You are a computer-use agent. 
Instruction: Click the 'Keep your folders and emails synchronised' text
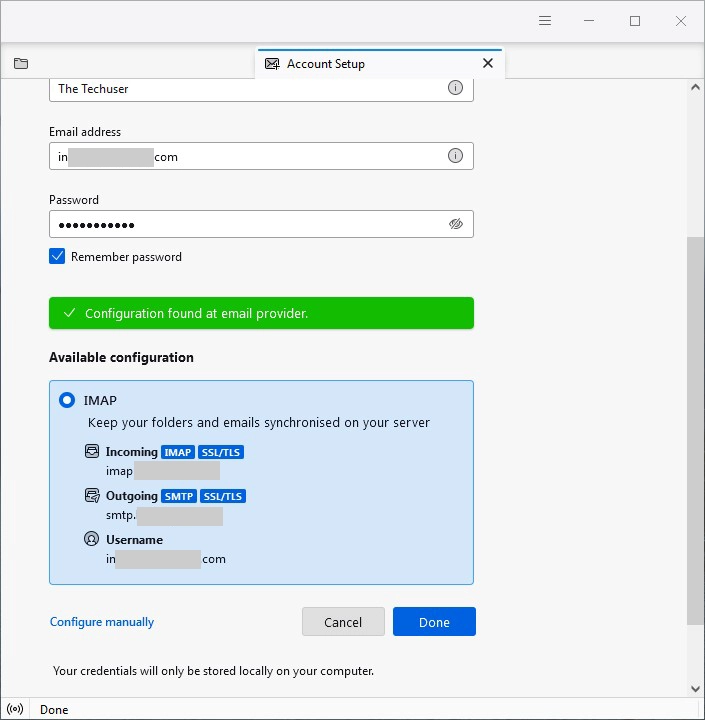pyautogui.click(x=259, y=422)
